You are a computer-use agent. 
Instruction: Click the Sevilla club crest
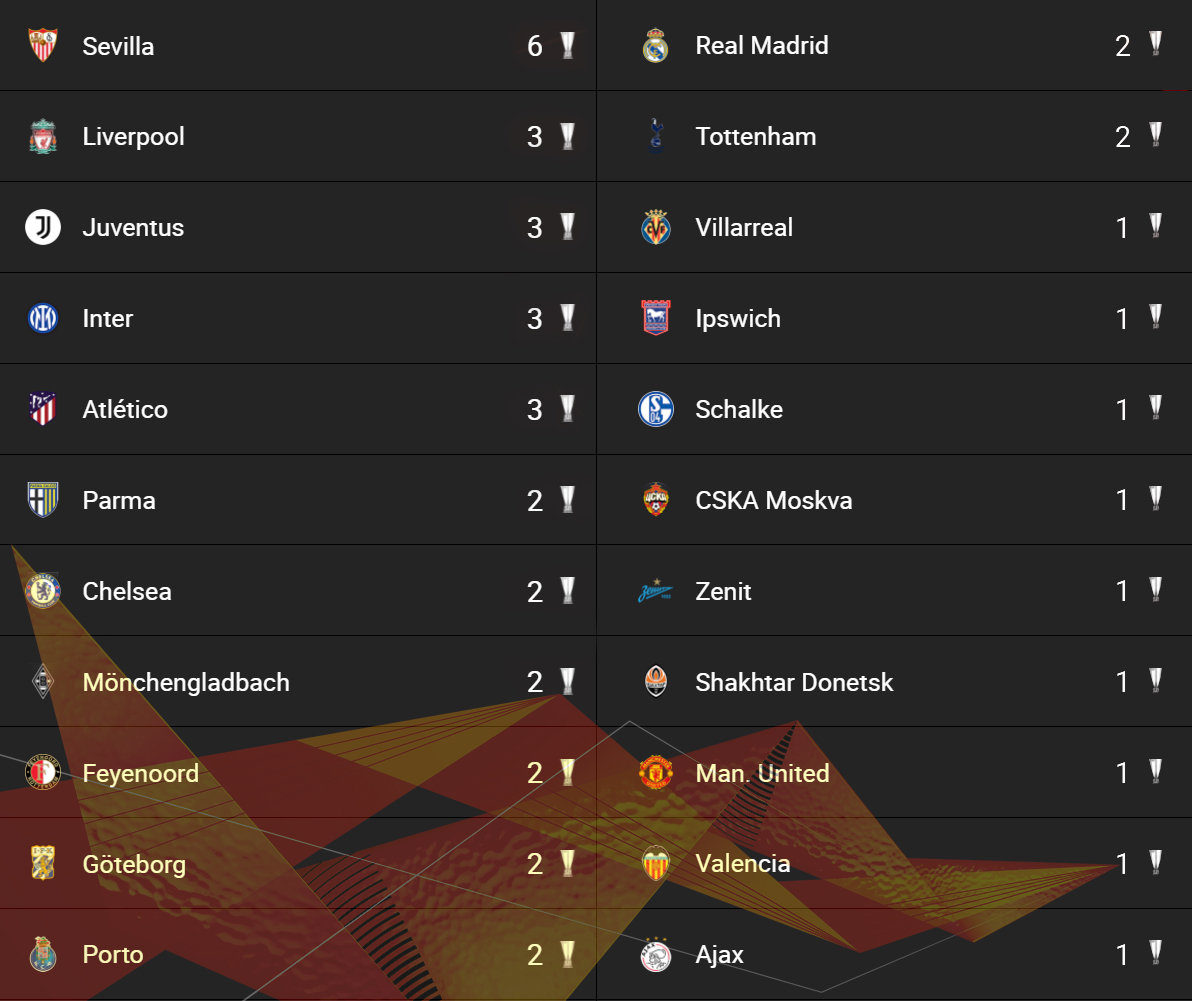tap(43, 46)
